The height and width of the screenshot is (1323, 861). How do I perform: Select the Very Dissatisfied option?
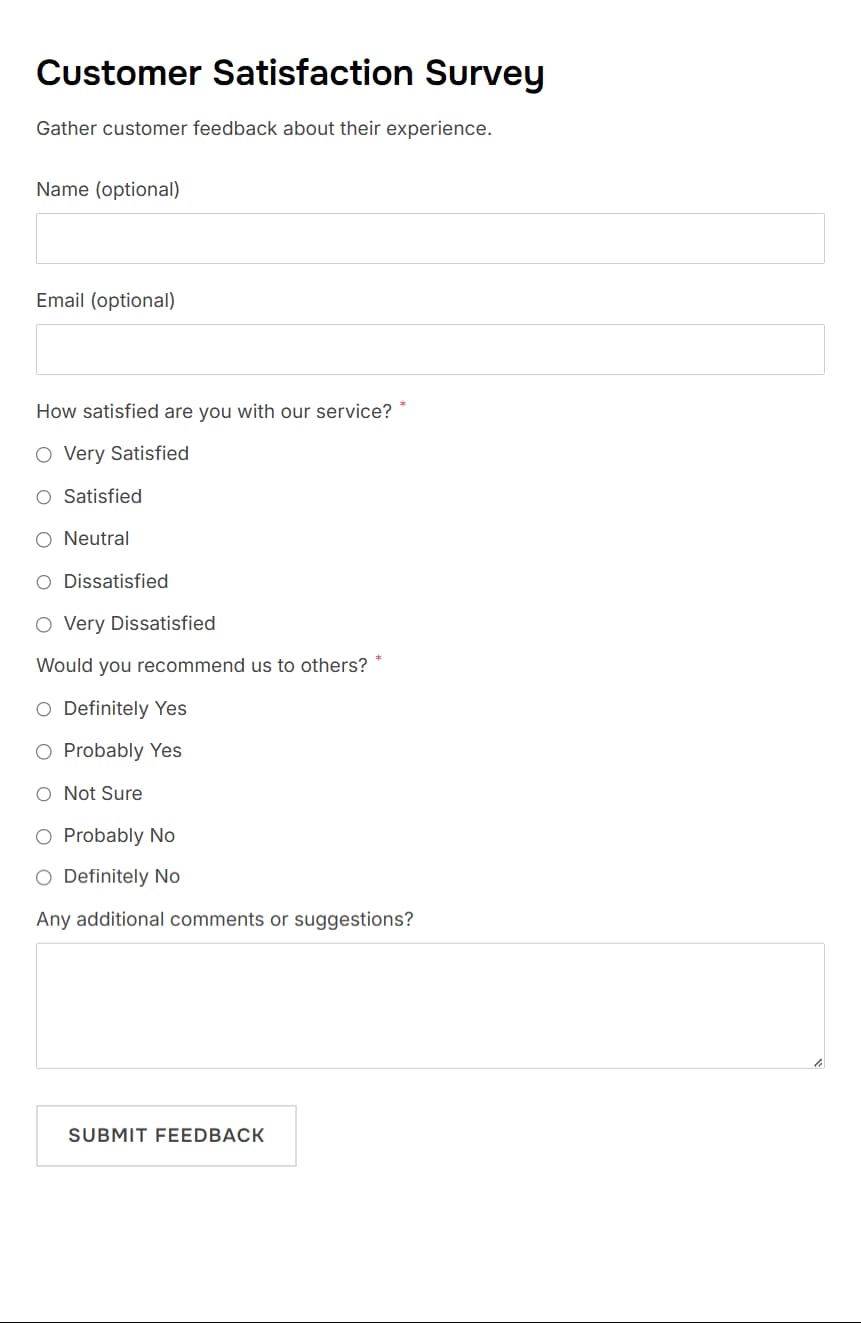44,624
